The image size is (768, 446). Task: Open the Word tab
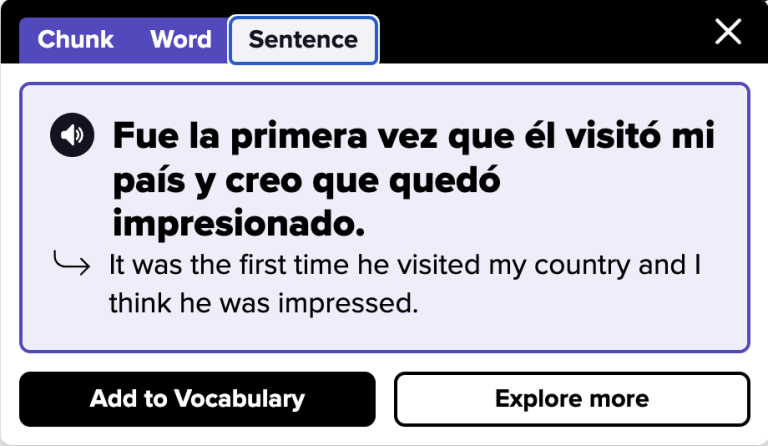click(x=181, y=40)
